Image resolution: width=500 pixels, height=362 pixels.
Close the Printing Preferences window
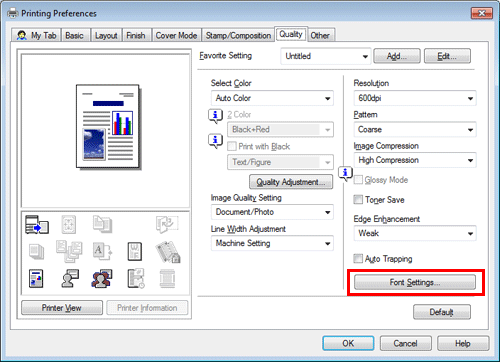(482, 13)
